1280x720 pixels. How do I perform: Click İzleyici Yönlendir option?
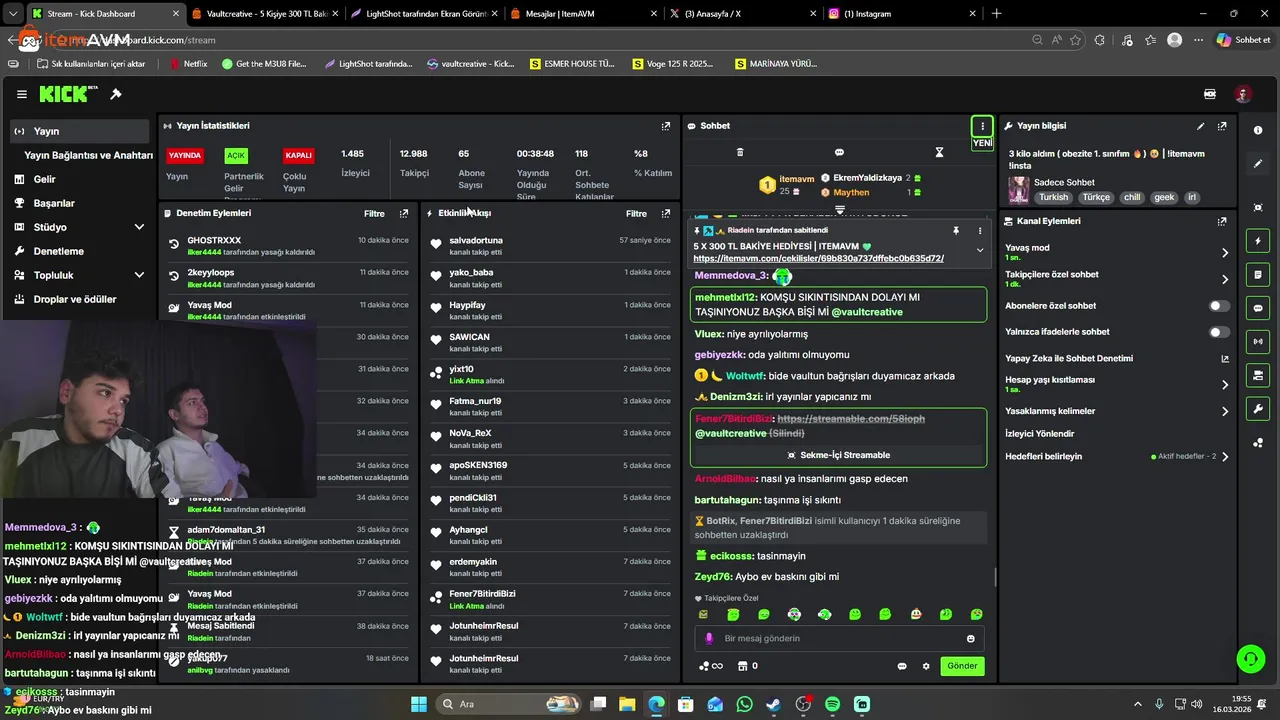1039,434
